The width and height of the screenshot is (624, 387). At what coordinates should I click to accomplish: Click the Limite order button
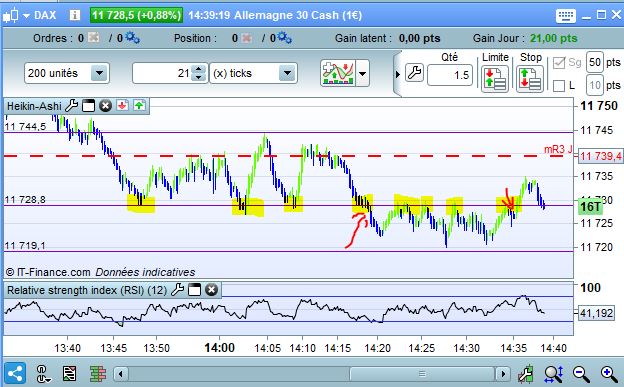(x=495, y=78)
